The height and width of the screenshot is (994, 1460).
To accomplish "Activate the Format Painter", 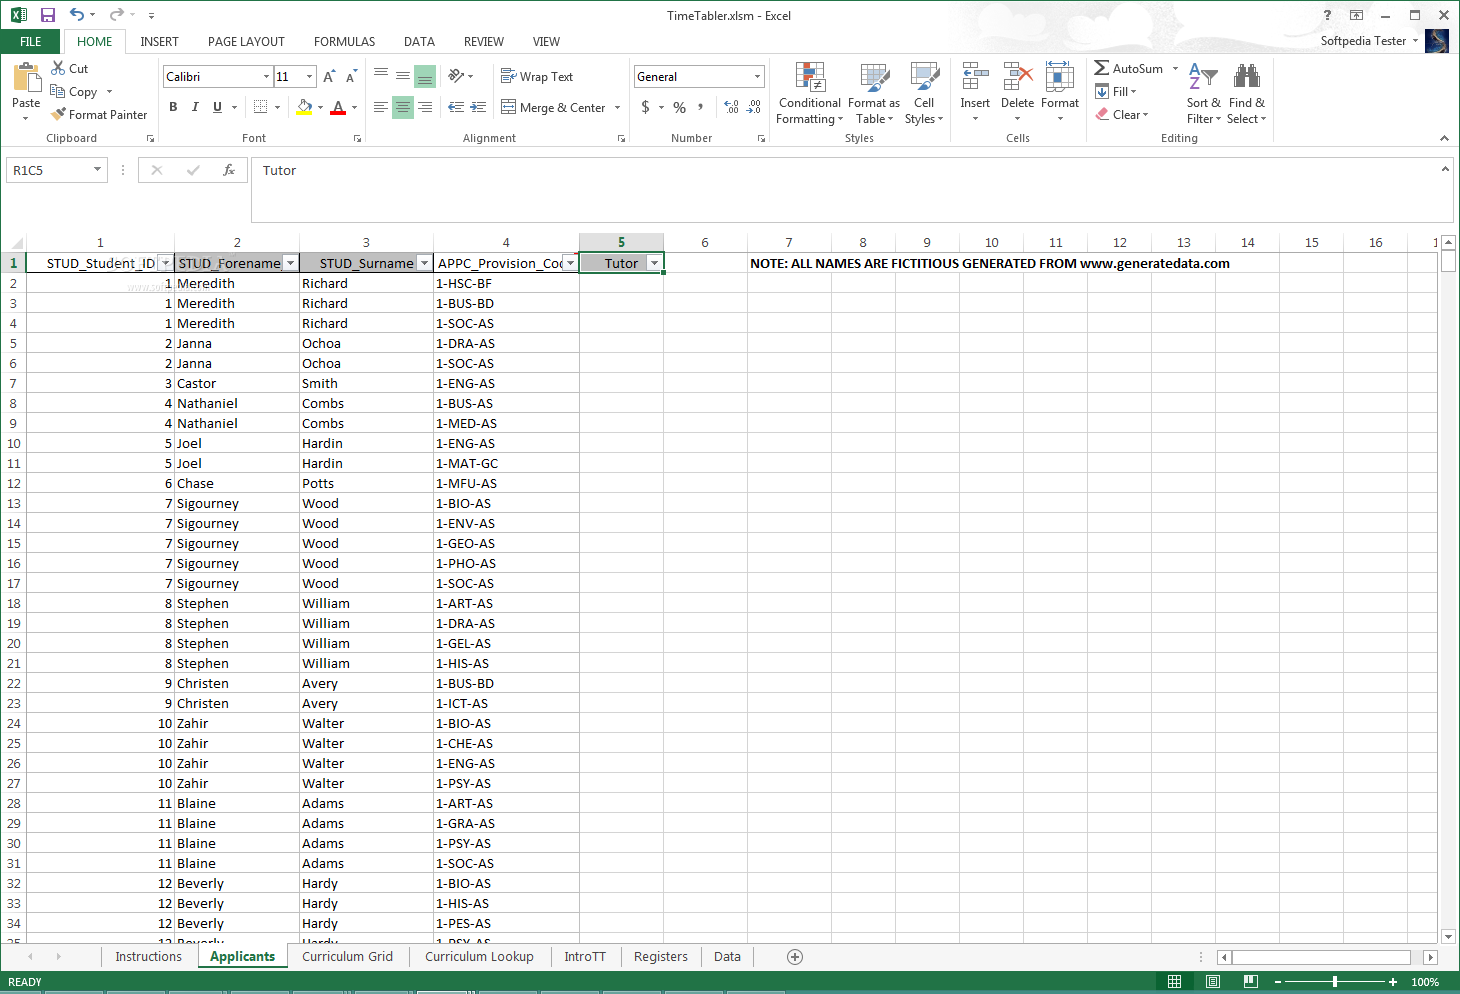I will pos(99,114).
